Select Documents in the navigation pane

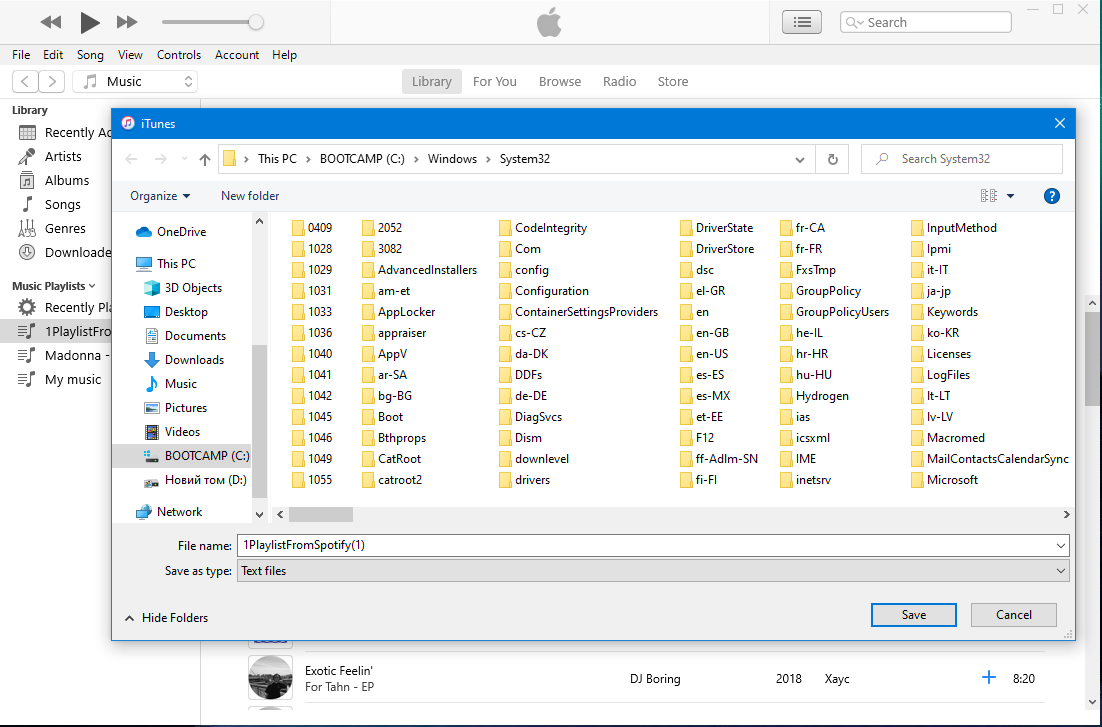[186, 335]
